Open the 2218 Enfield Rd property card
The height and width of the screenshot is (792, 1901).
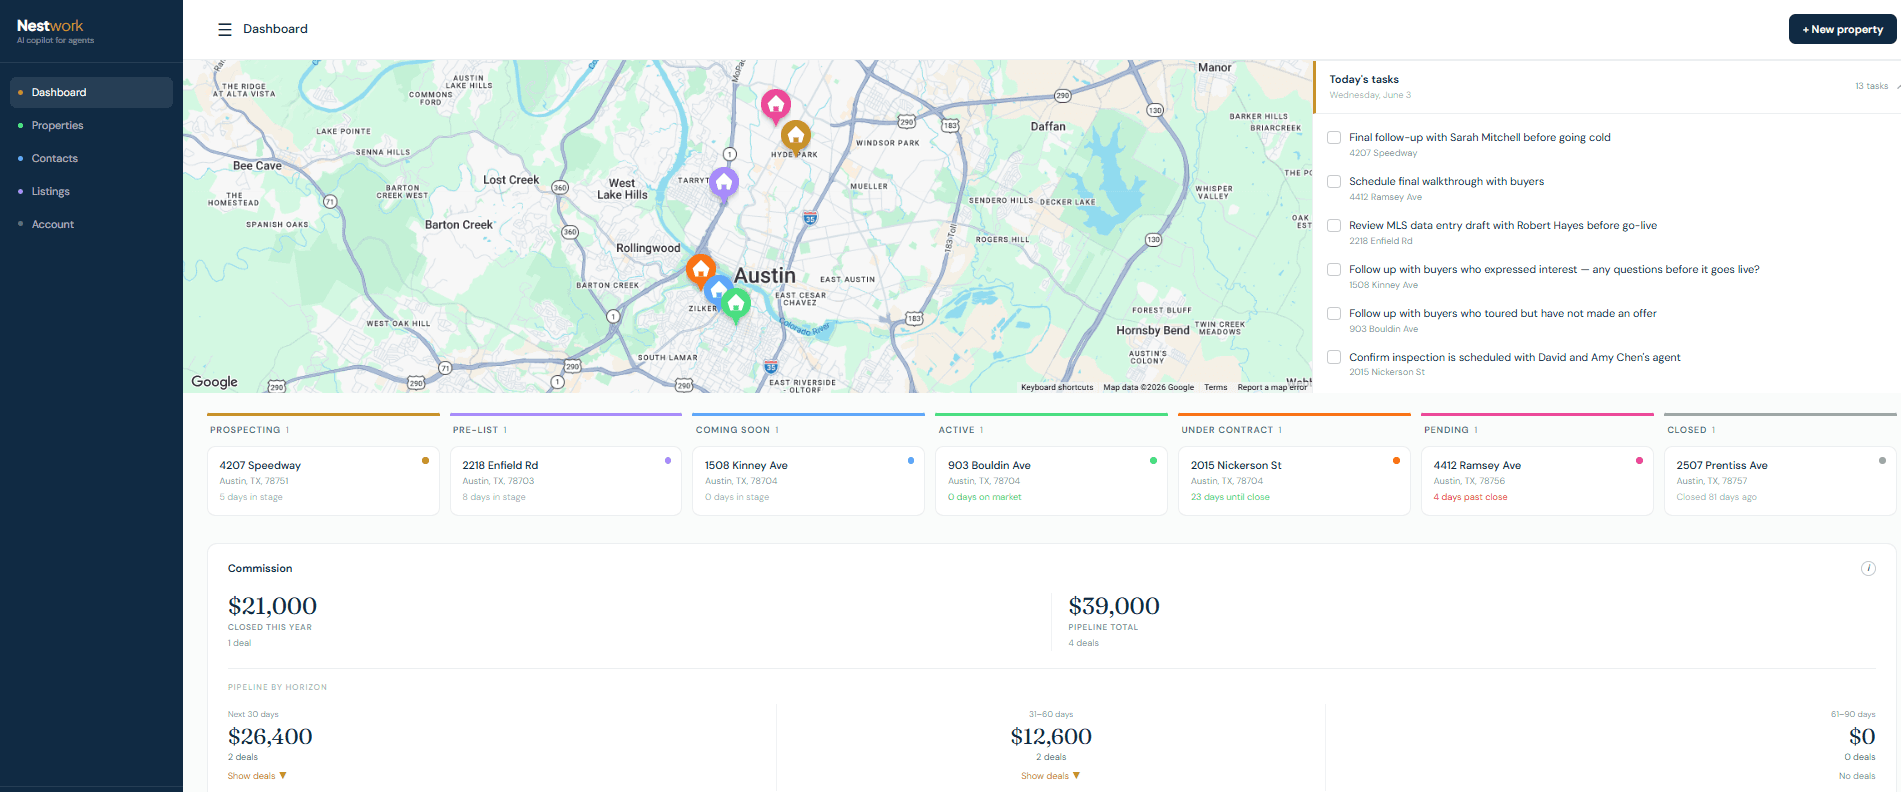pyautogui.click(x=566, y=481)
